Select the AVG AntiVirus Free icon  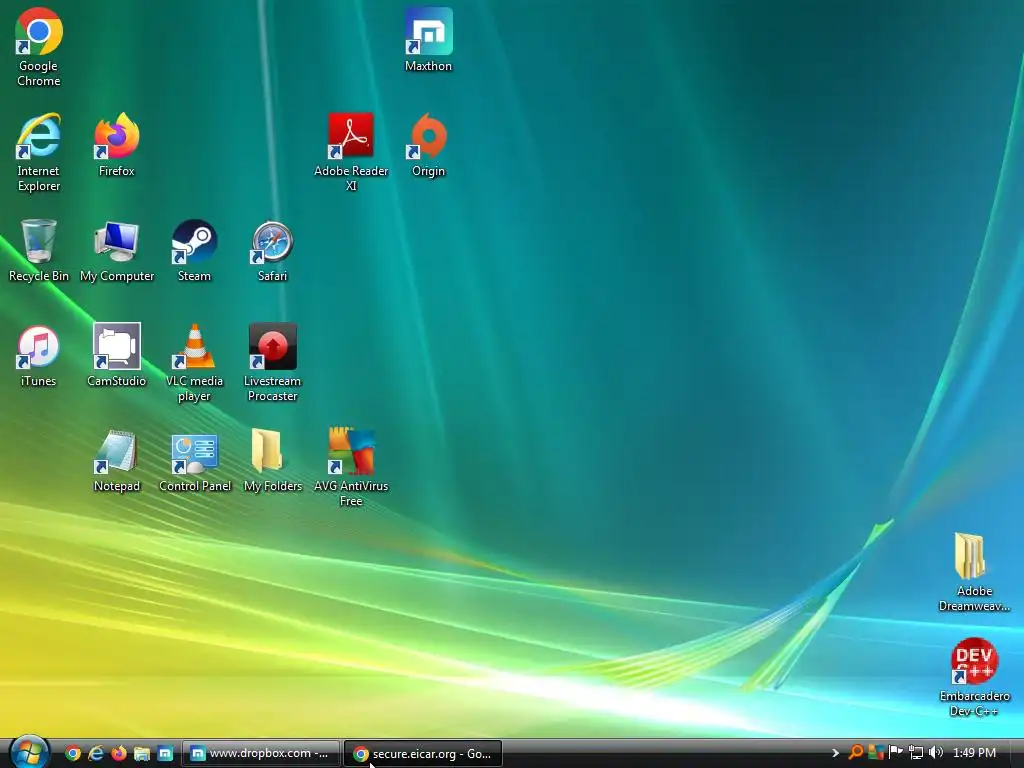coord(351,468)
